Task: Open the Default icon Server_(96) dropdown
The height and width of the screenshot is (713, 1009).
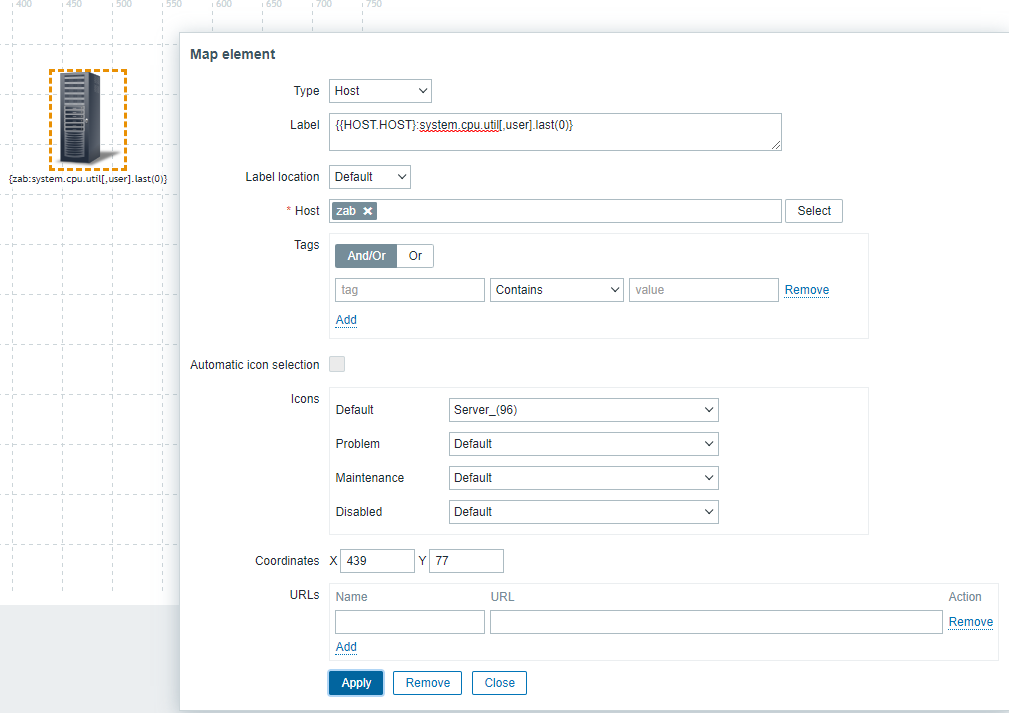Action: tap(584, 410)
